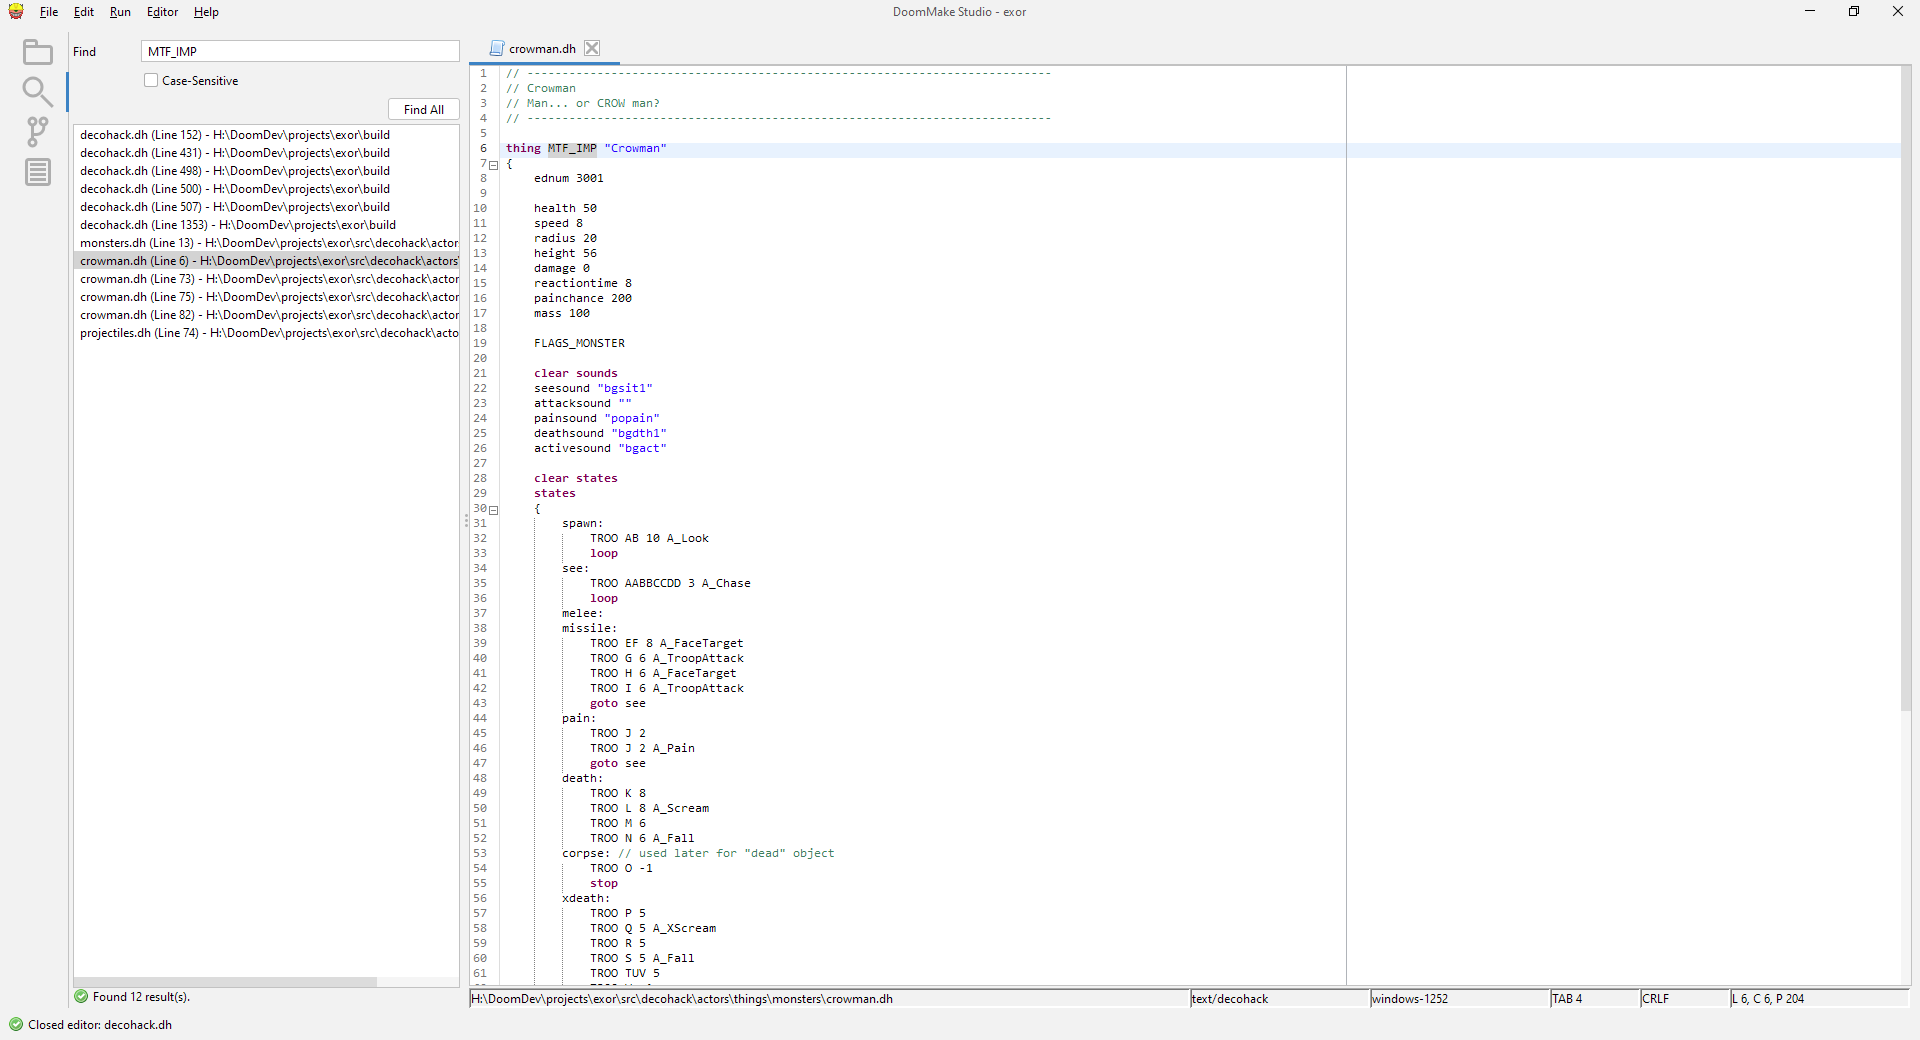This screenshot has height=1040, width=1920.
Task: Open the Run menu
Action: pos(120,12)
